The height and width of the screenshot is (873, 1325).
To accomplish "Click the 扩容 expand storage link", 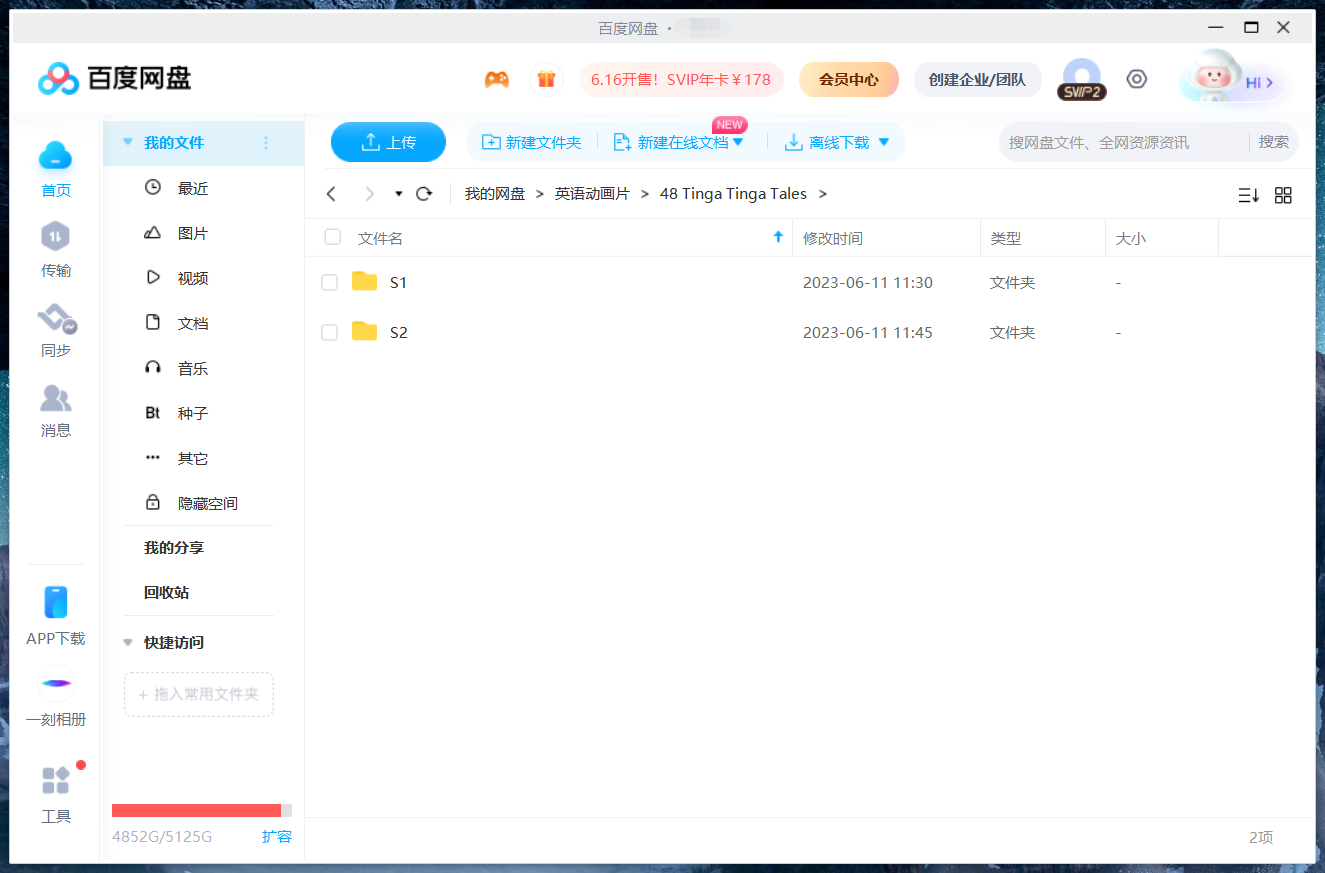I will [277, 836].
